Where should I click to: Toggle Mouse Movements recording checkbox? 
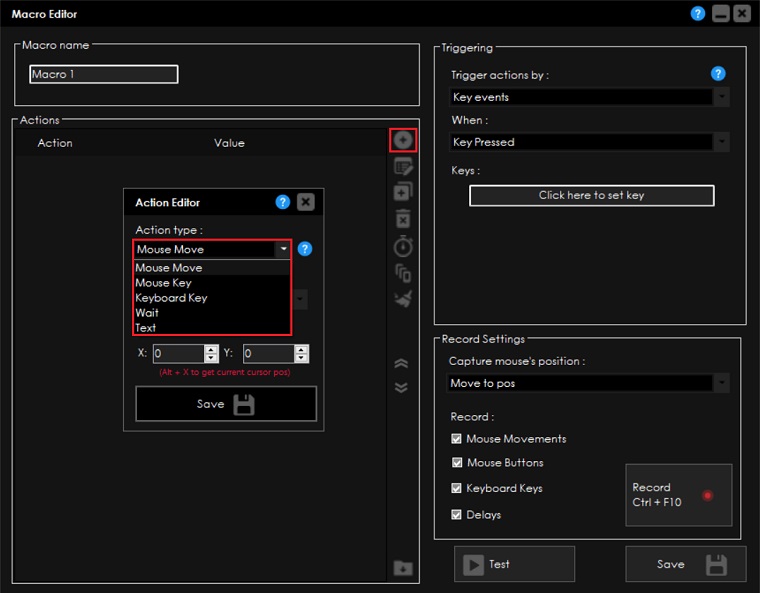(x=456, y=439)
